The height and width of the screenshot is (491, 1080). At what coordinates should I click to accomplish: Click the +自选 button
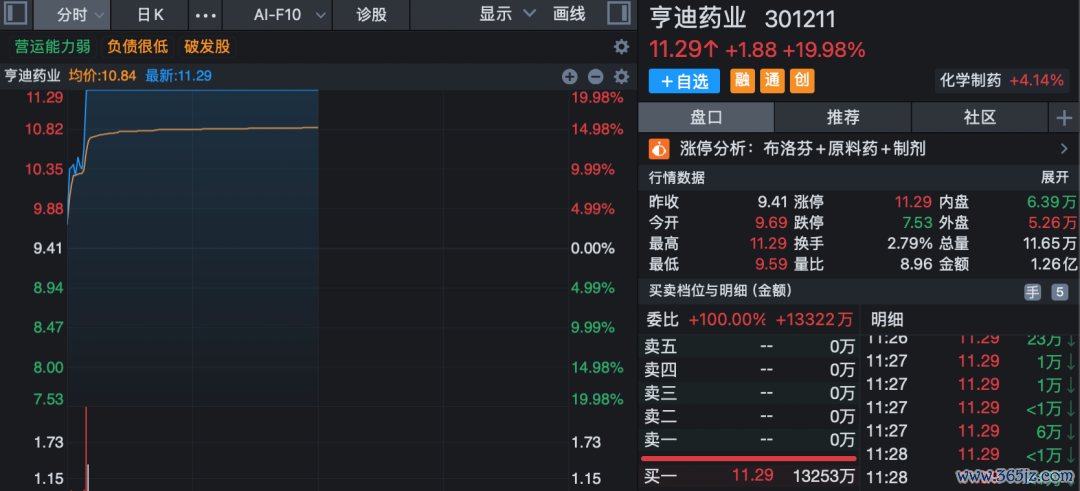click(684, 81)
